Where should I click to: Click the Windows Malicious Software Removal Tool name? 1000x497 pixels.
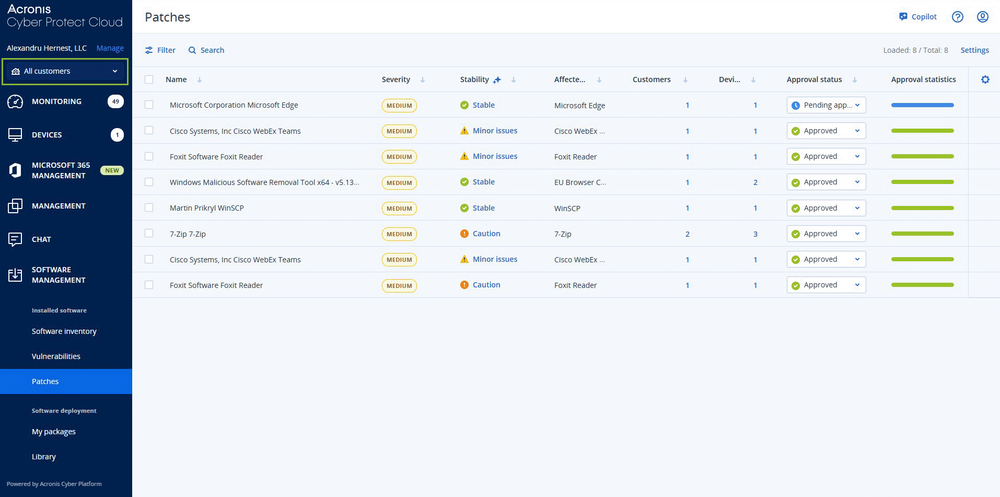tap(264, 182)
